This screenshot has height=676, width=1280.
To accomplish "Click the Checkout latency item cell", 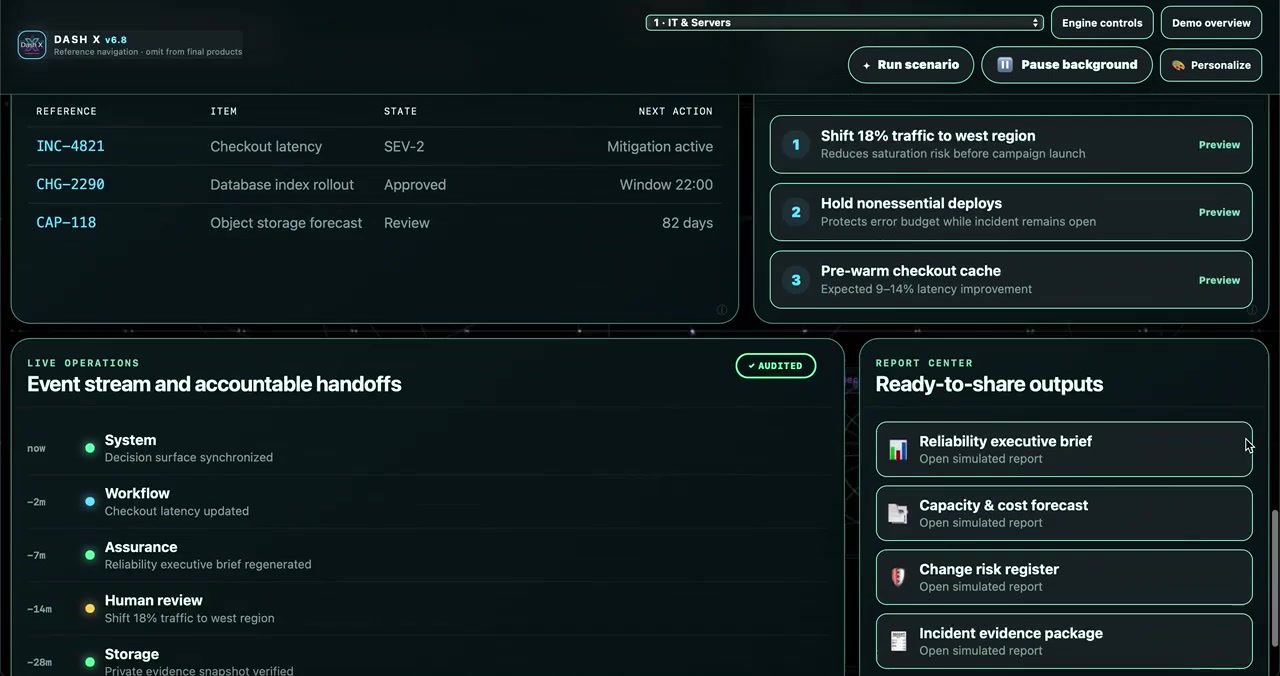I will point(266,146).
